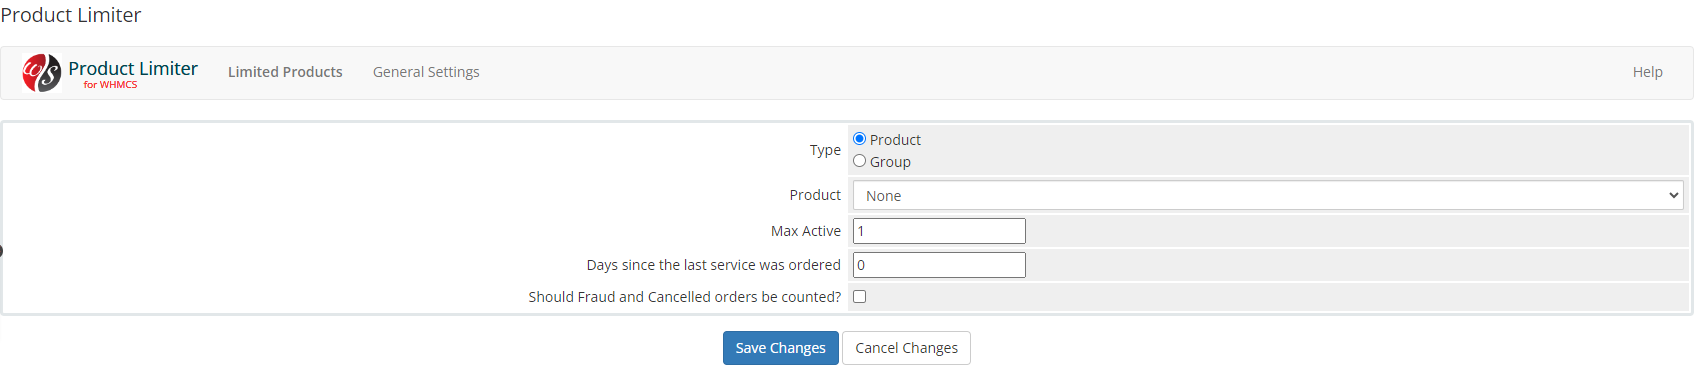Select the Group type radio button
The height and width of the screenshot is (368, 1700).
click(x=859, y=161)
